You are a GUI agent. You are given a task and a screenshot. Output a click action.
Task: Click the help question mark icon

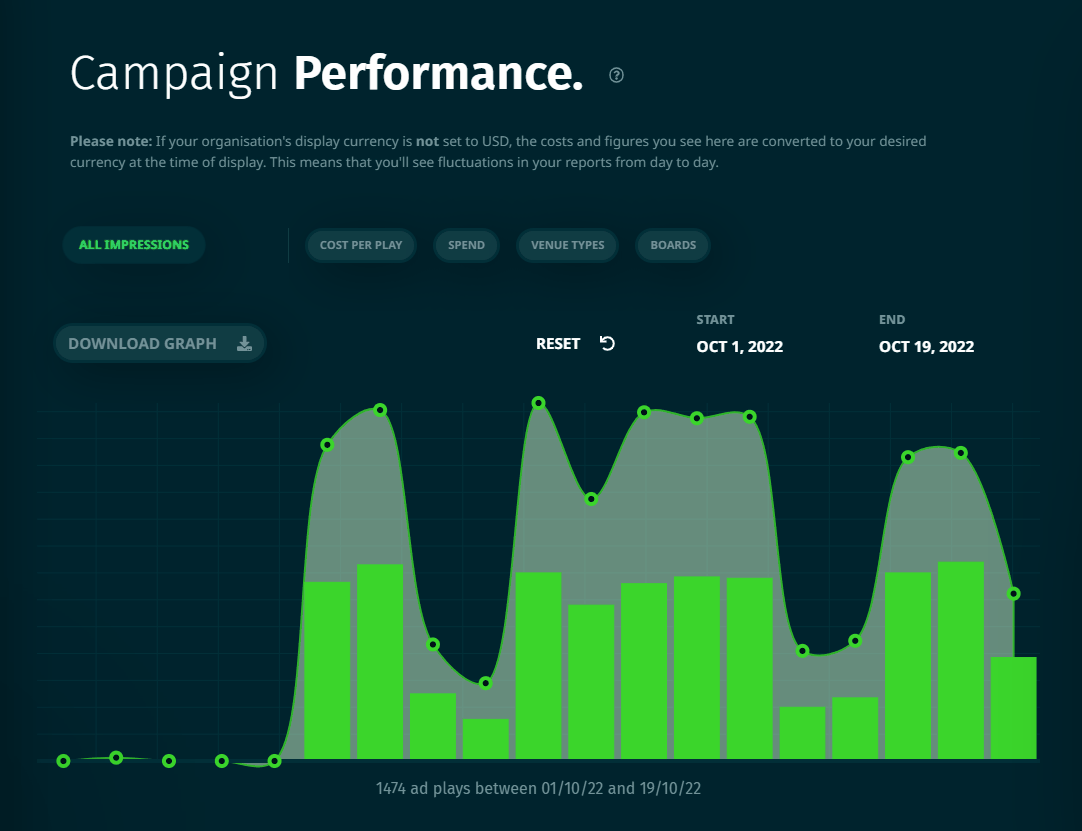[616, 75]
